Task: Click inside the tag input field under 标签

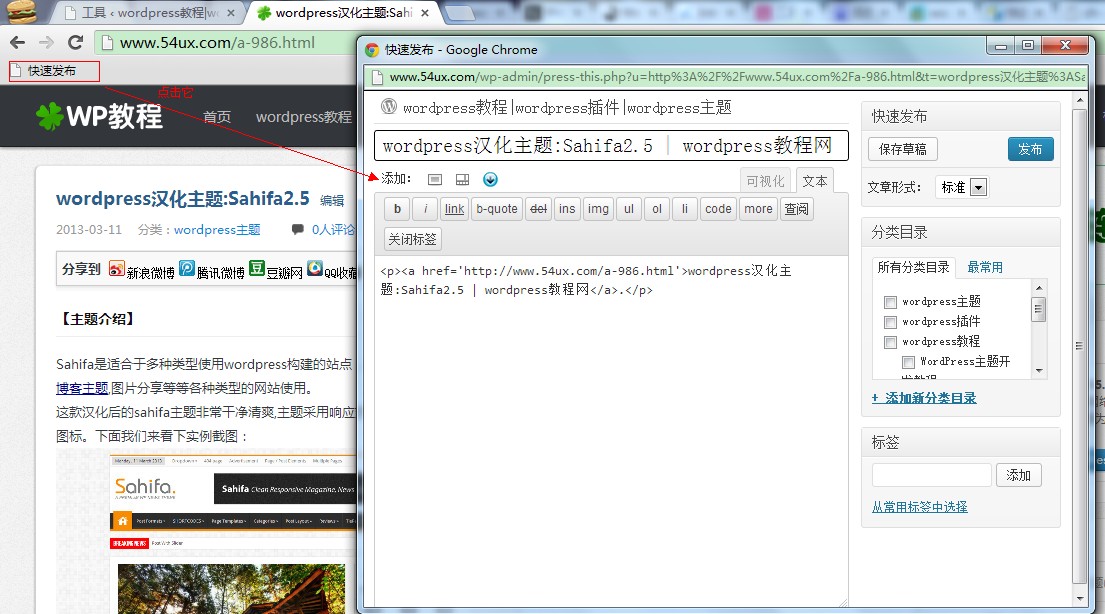Action: [930, 475]
